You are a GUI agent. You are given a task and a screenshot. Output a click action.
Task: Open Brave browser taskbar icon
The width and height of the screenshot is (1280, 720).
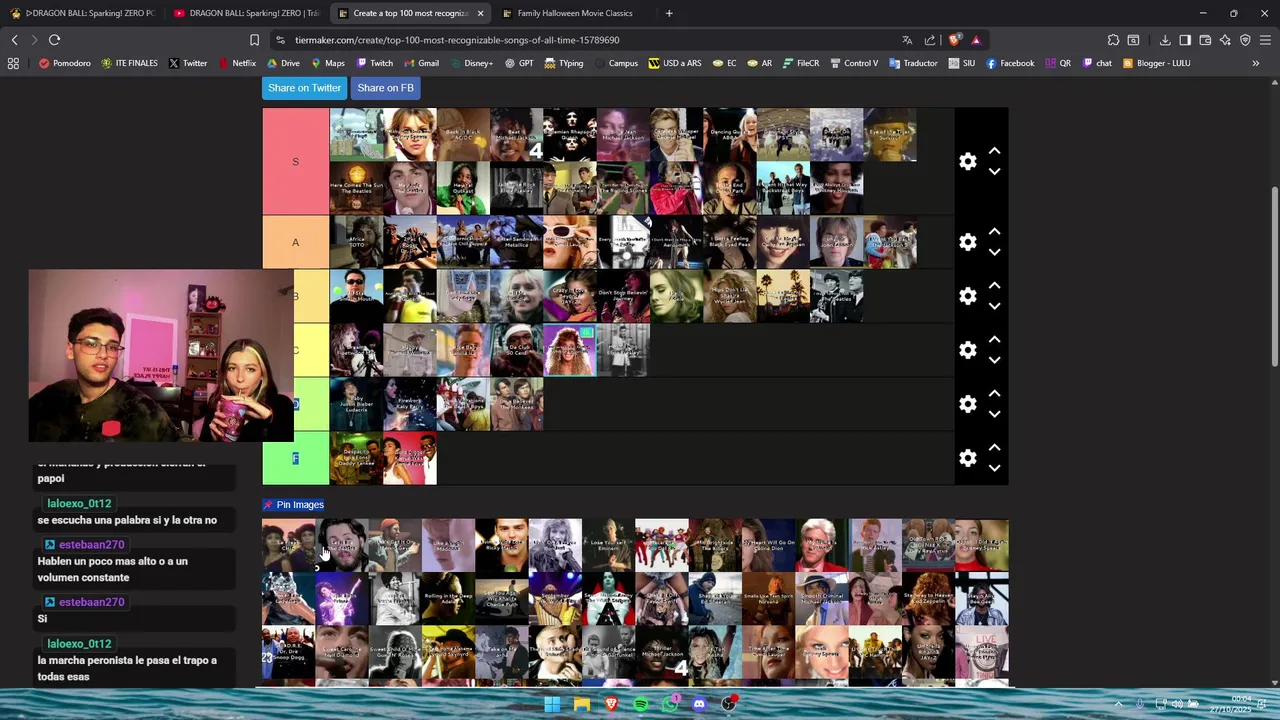point(611,704)
